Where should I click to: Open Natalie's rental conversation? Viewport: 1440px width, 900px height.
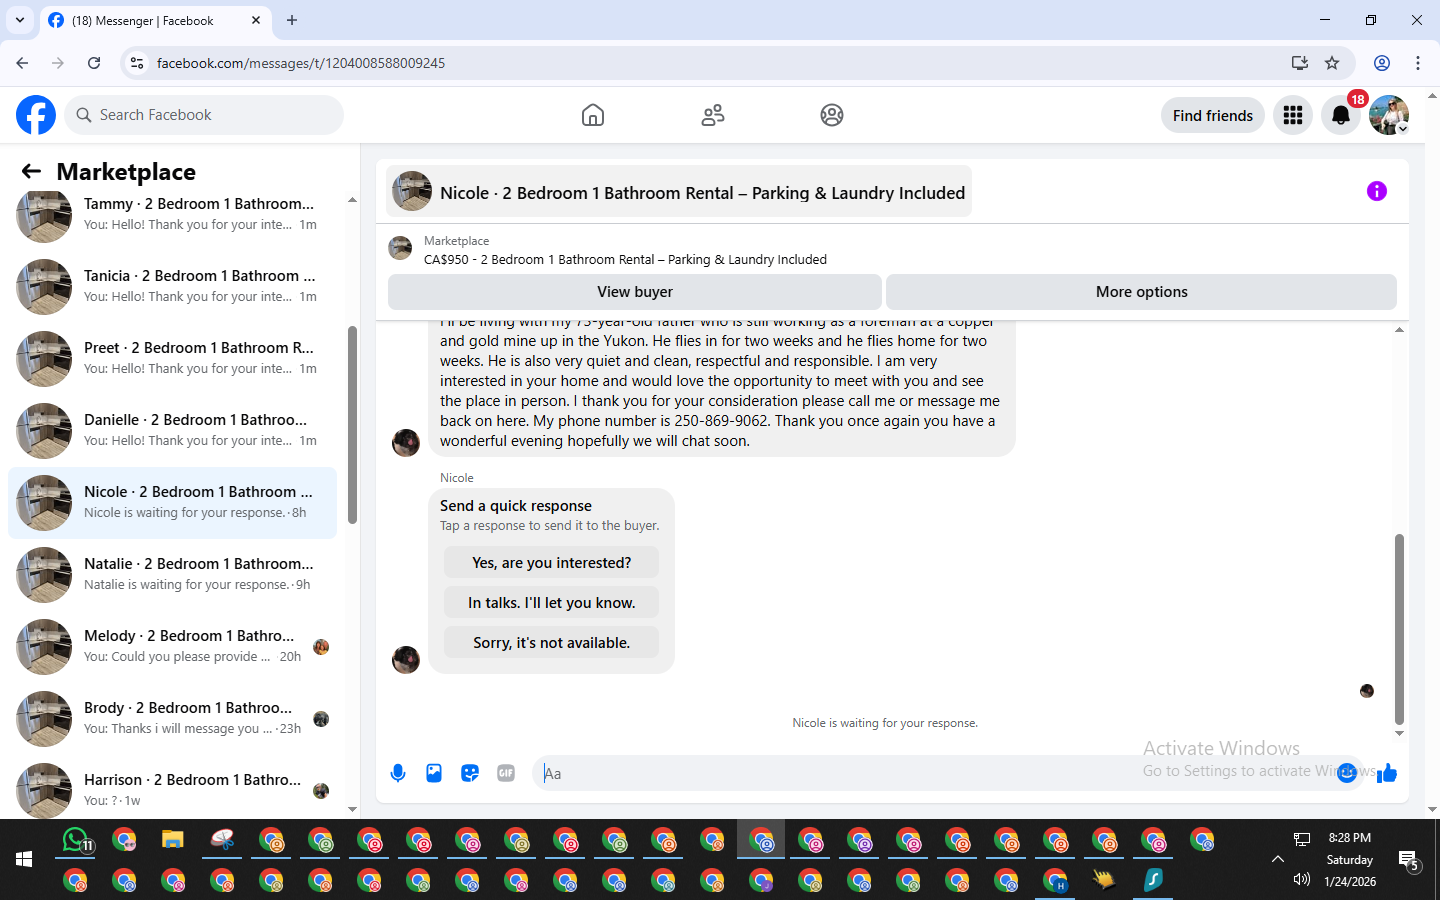pyautogui.click(x=172, y=574)
